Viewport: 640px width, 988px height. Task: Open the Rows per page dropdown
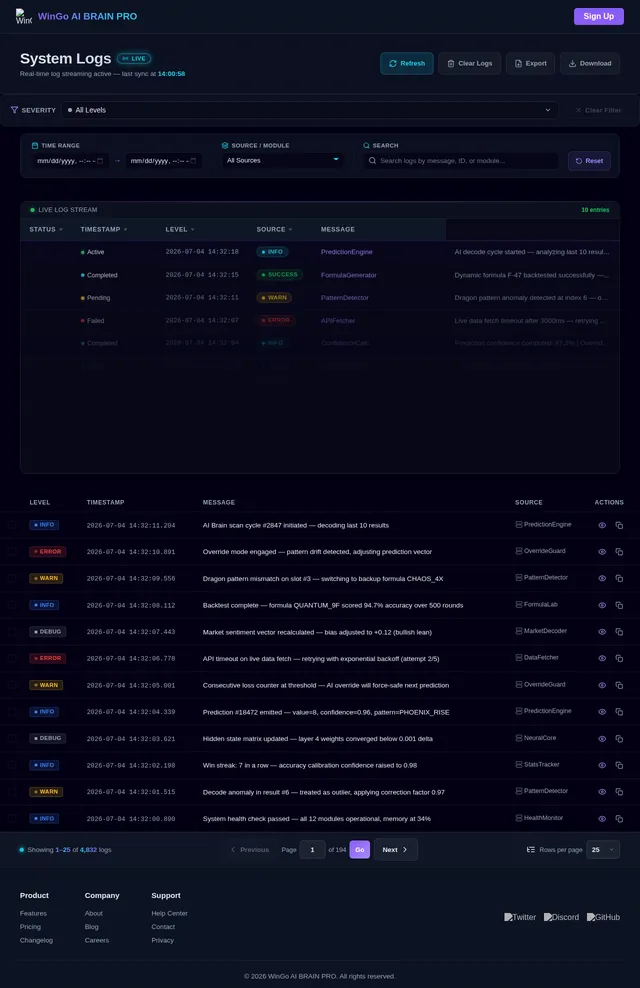[x=602, y=849]
